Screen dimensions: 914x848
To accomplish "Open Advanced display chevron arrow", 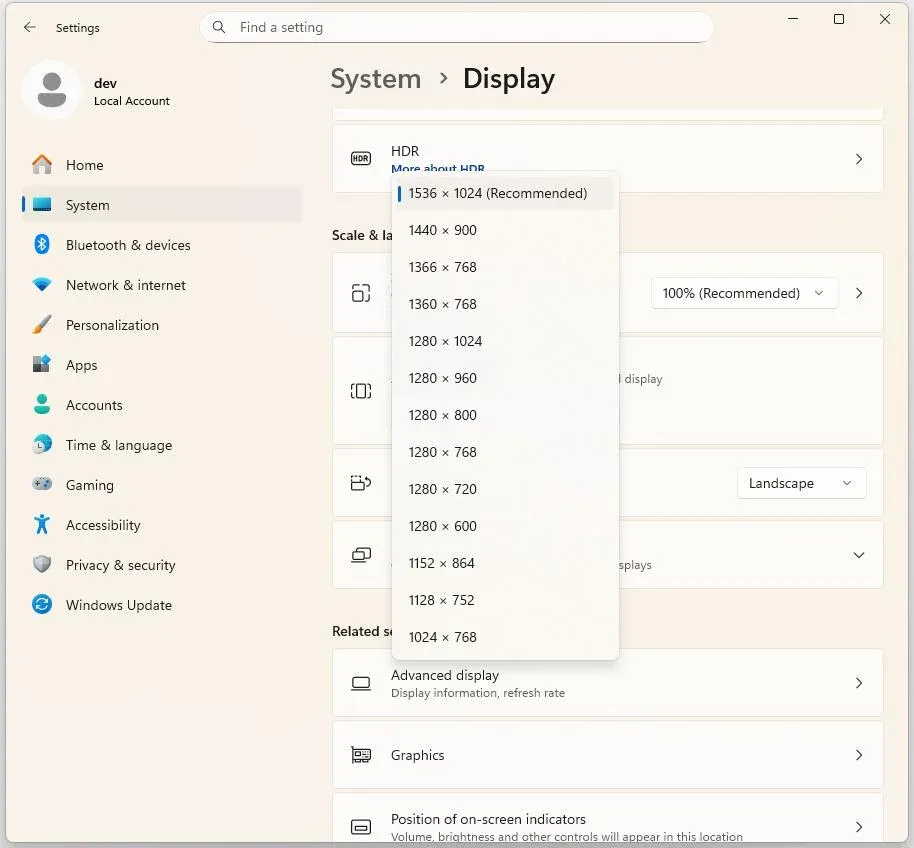I will coord(859,683).
